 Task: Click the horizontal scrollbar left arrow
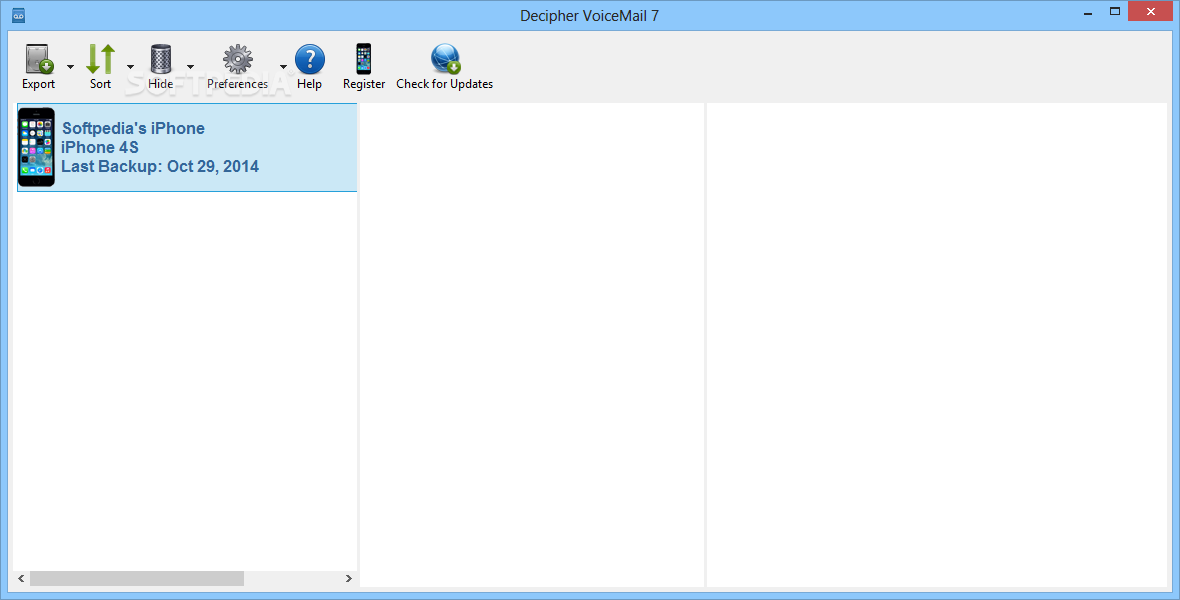click(21, 578)
